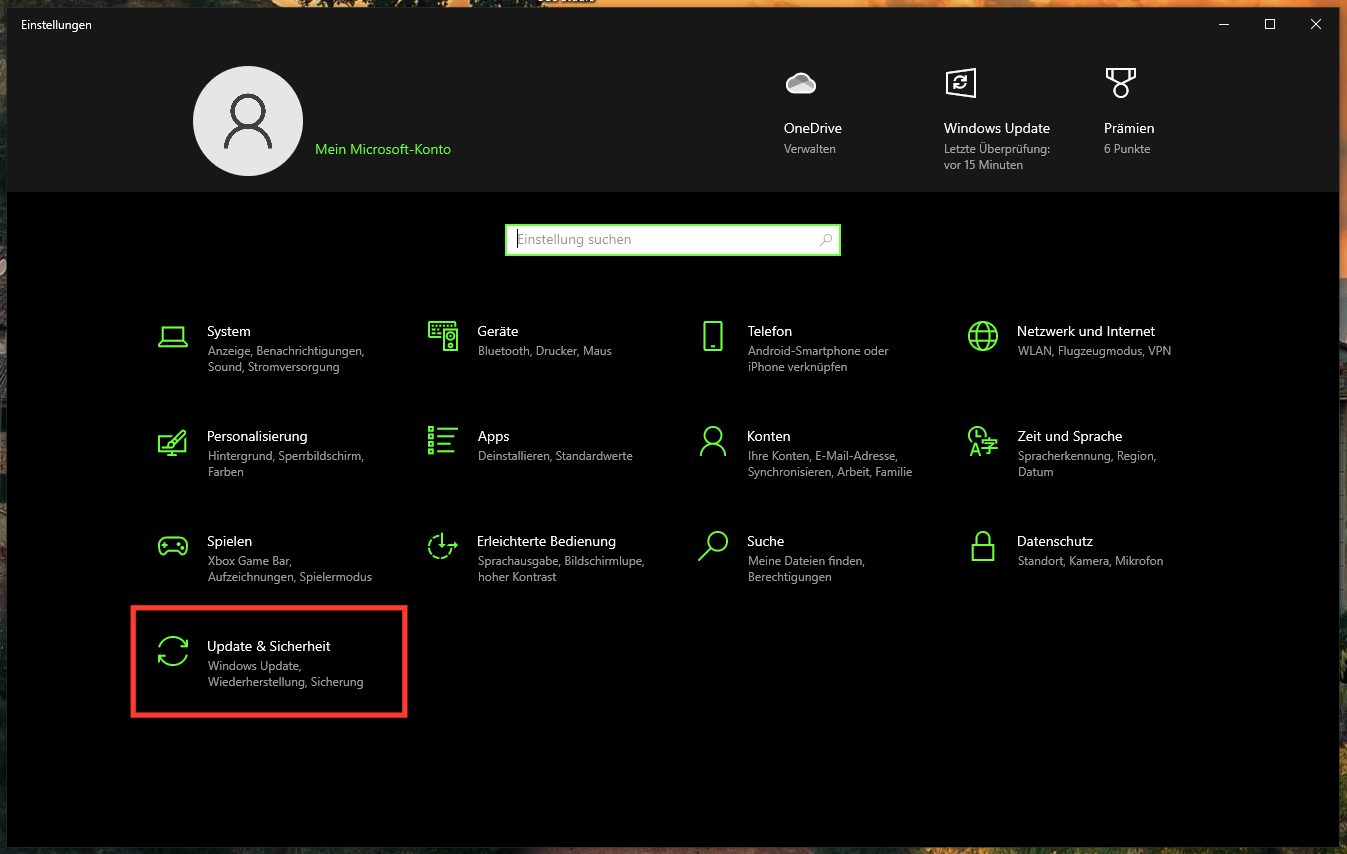1347x854 pixels.
Task: Click the Konten category title
Action: click(769, 436)
